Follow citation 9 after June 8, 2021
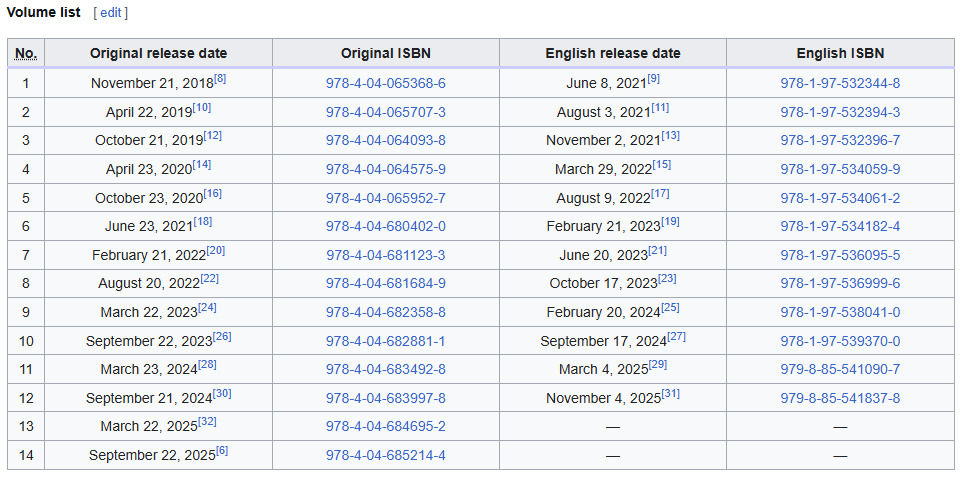Image resolution: width=967 pixels, height=485 pixels. [x=653, y=79]
